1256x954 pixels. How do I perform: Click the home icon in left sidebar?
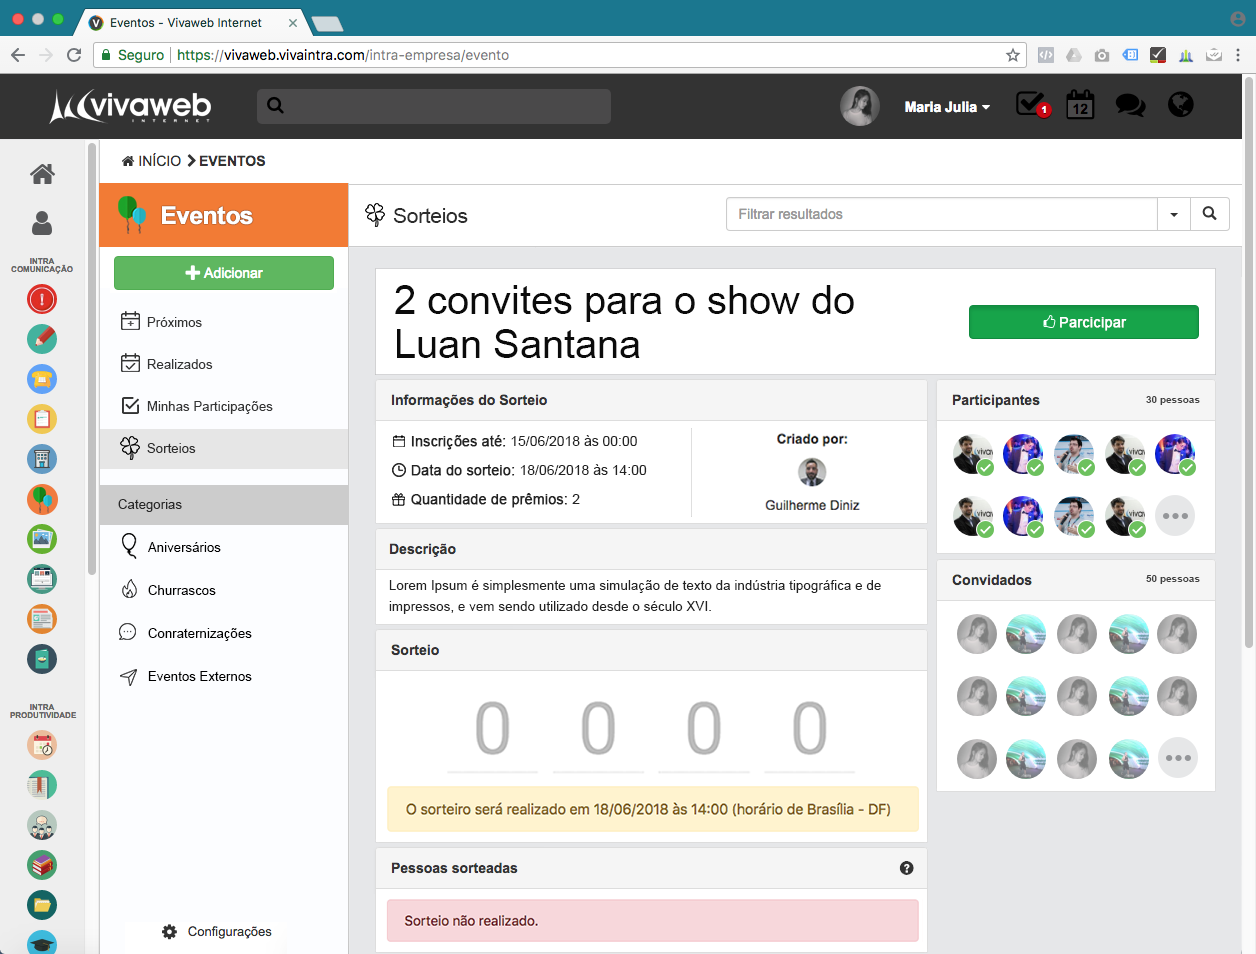point(42,174)
